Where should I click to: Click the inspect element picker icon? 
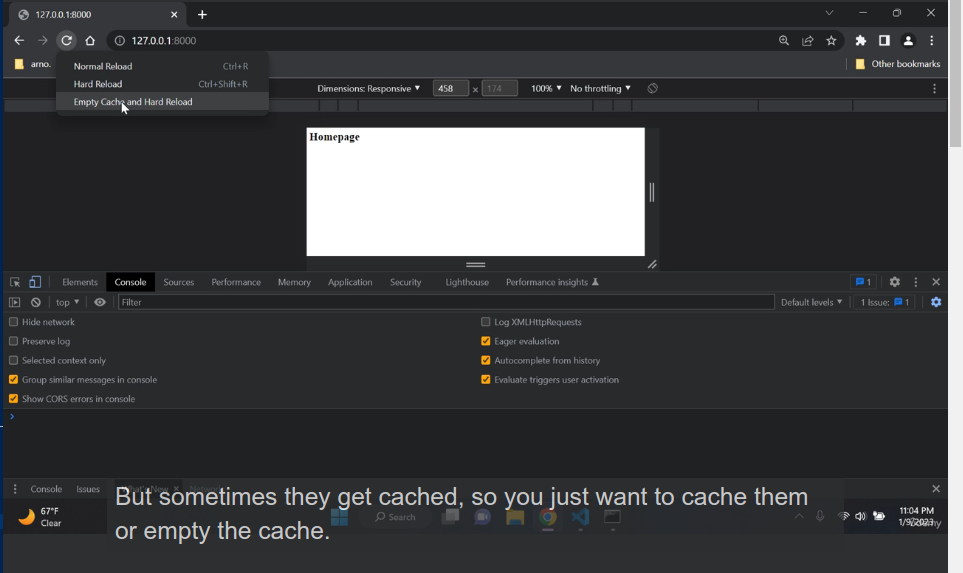click(15, 282)
